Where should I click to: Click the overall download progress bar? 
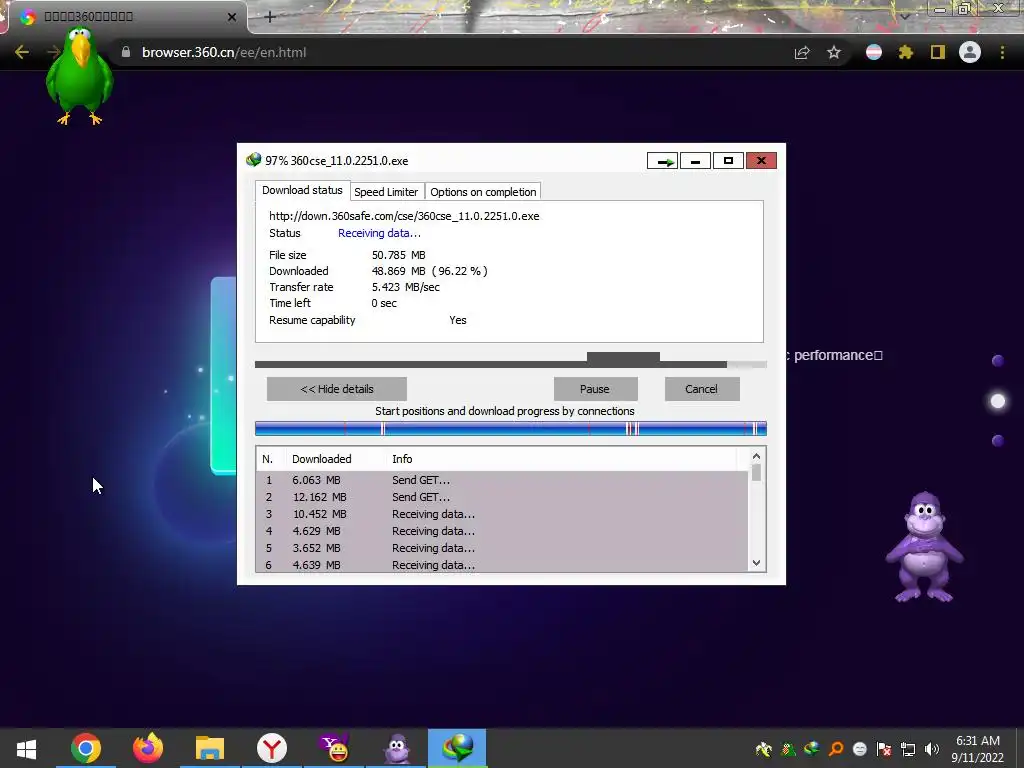510,364
